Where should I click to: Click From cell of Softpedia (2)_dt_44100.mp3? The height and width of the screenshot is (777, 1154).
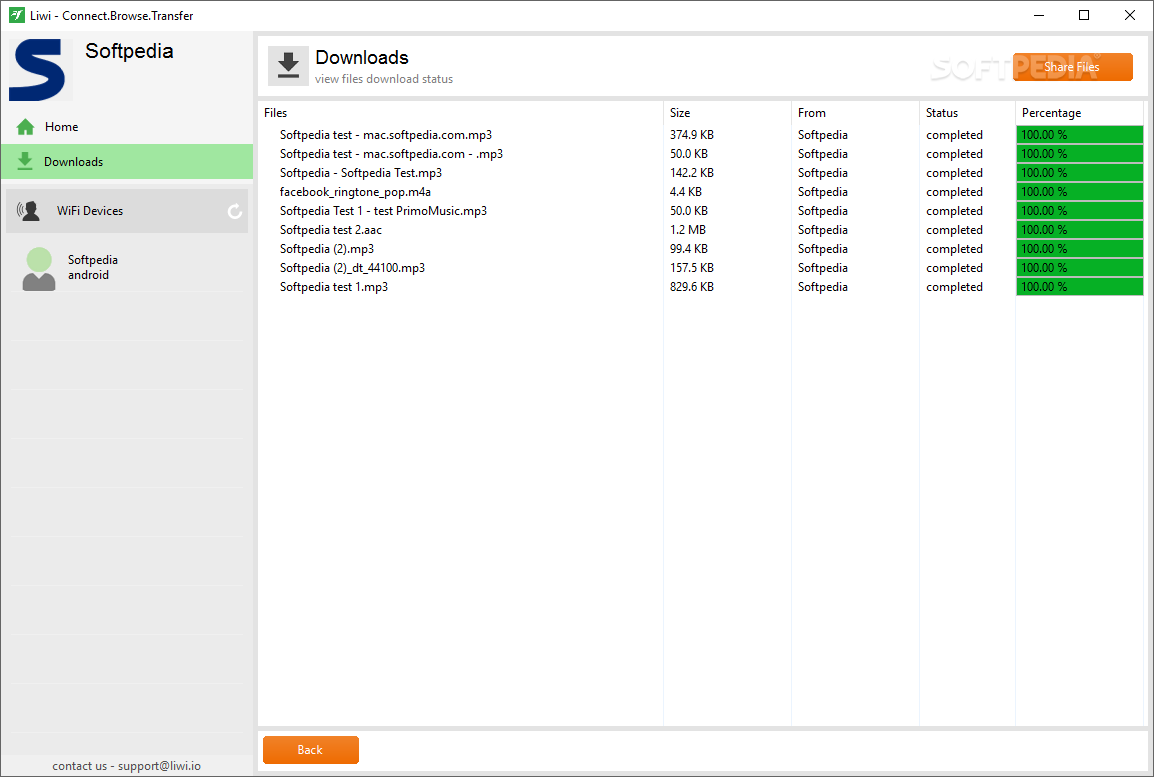click(x=823, y=268)
